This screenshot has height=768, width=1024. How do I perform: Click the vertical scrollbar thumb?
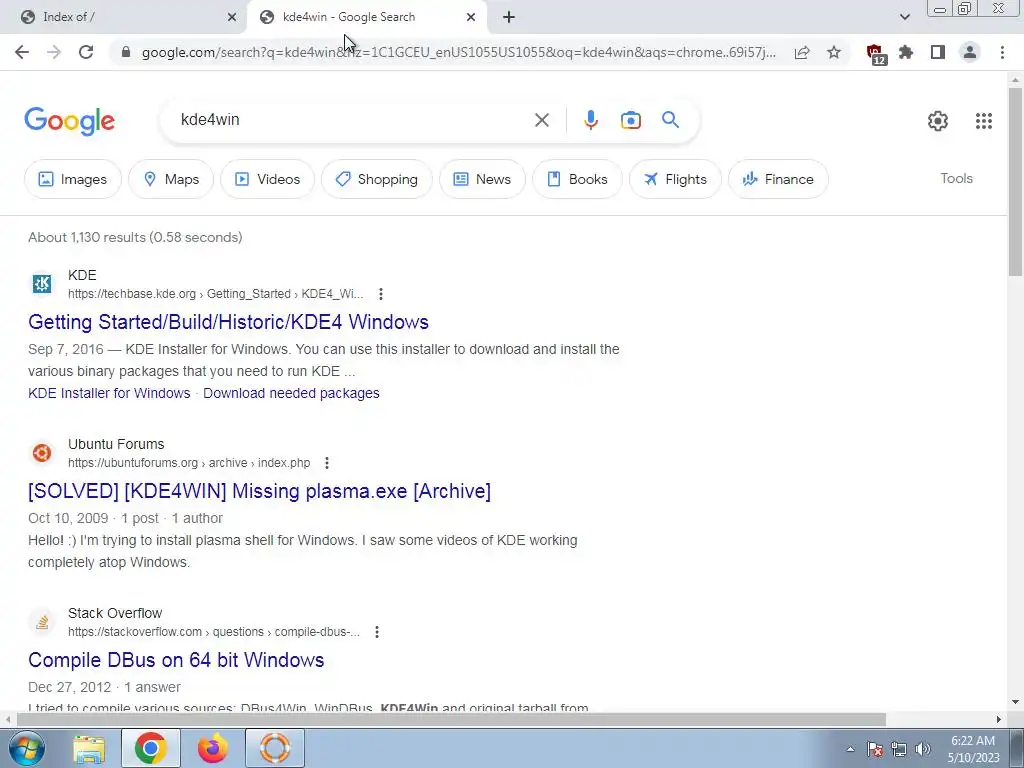pyautogui.click(x=1015, y=181)
